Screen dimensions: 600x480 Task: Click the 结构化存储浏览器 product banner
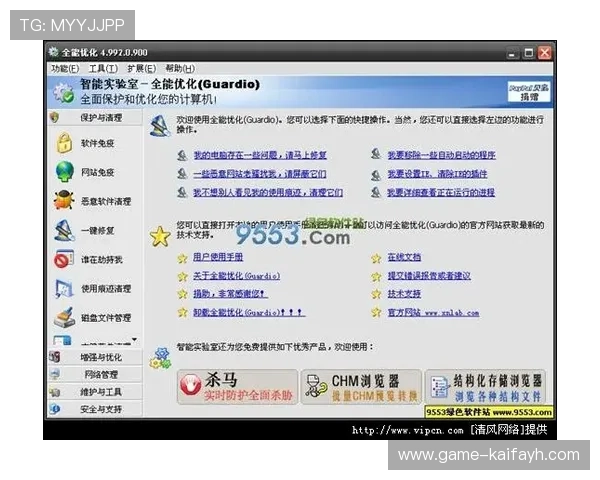pyautogui.click(x=486, y=387)
